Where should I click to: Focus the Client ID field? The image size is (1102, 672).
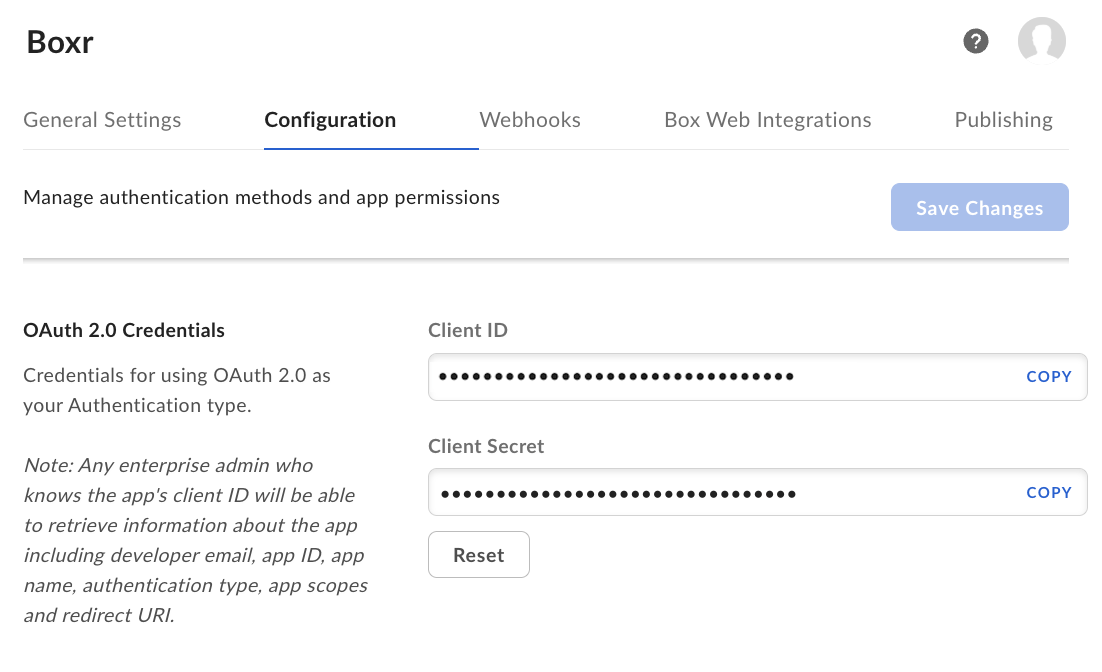[758, 377]
